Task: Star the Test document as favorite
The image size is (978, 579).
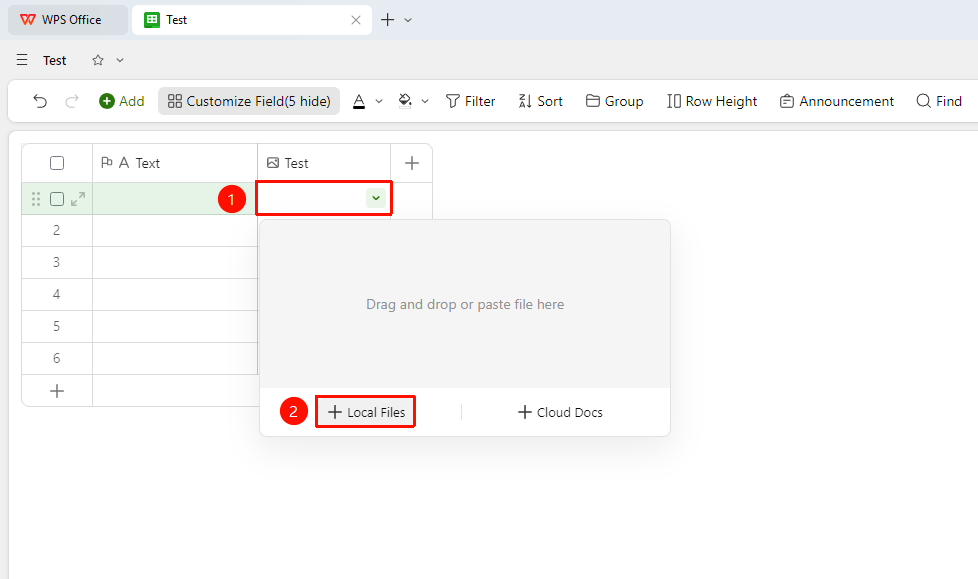Action: click(x=98, y=60)
